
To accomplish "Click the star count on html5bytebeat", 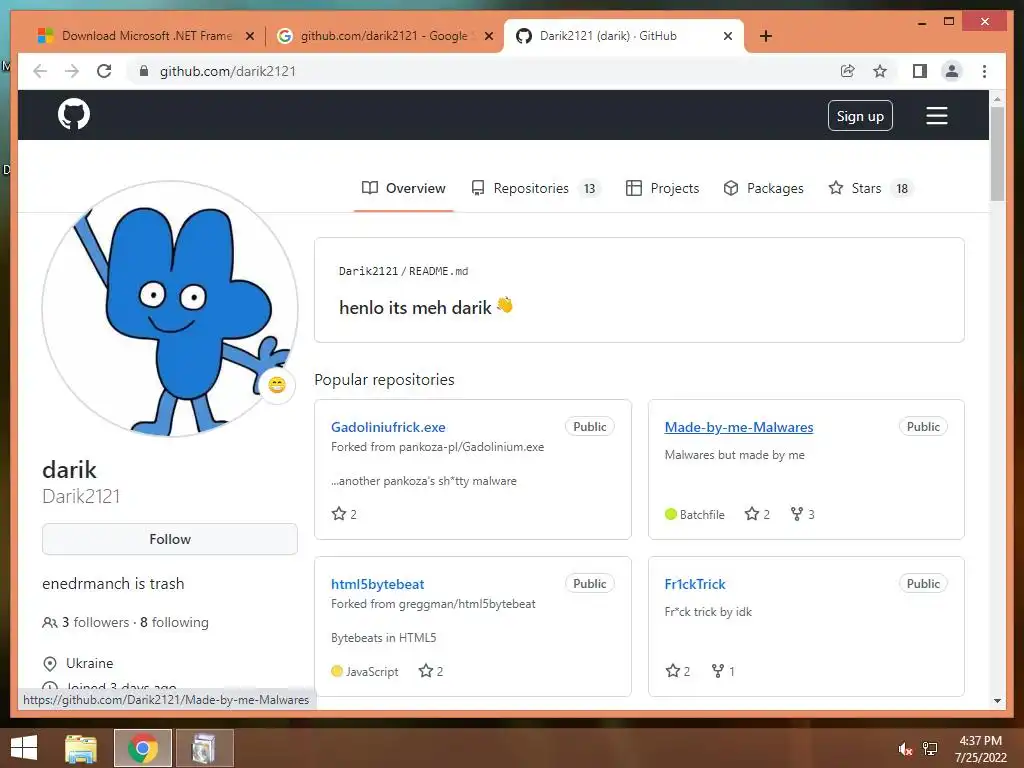I will click(x=431, y=671).
